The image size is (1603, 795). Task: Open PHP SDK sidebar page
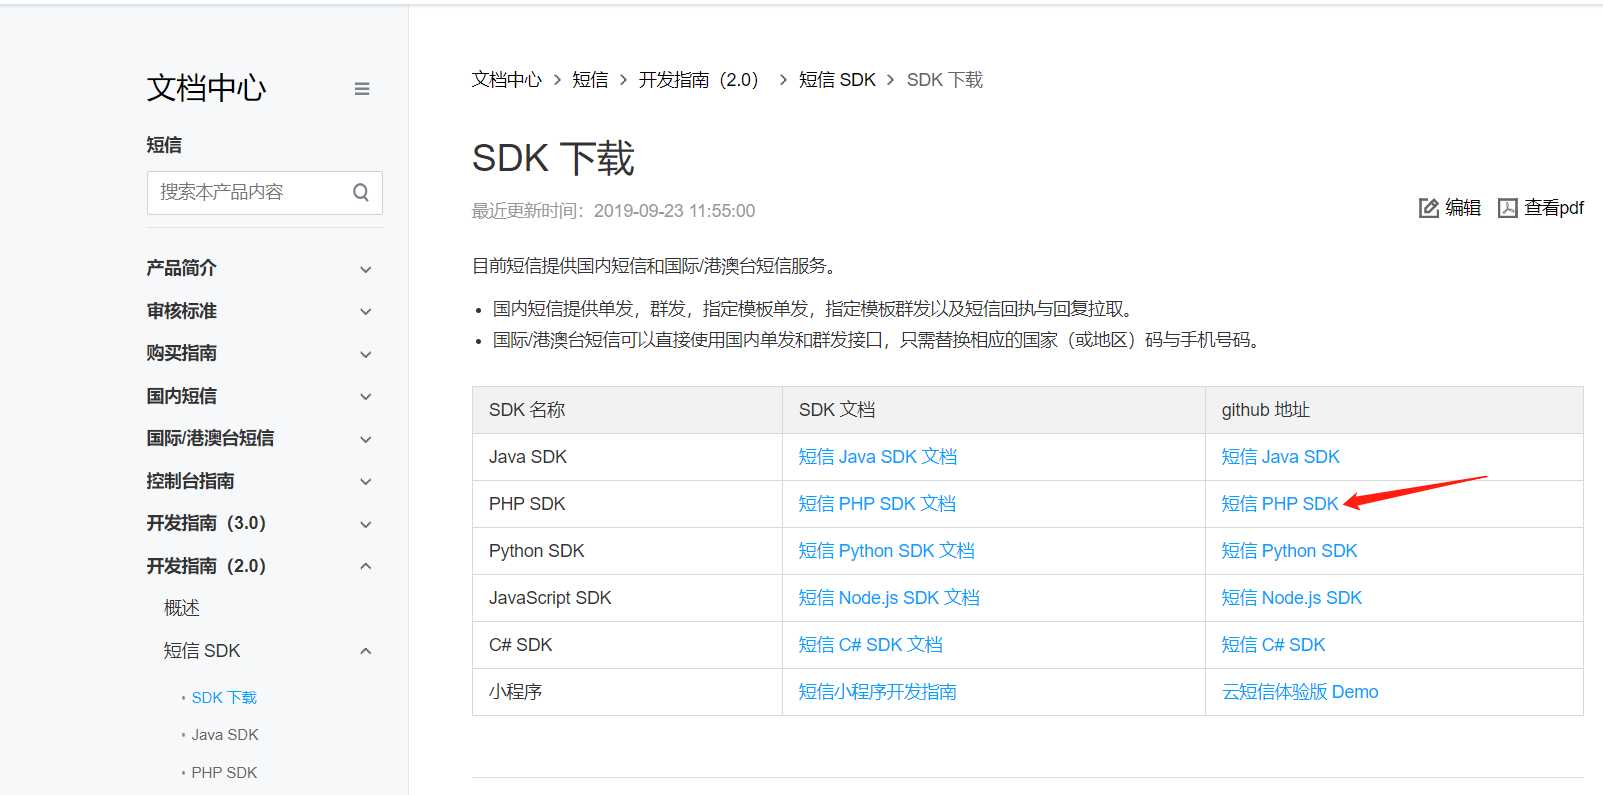(224, 773)
